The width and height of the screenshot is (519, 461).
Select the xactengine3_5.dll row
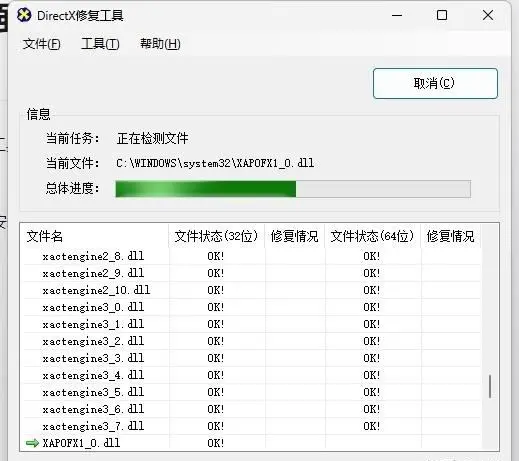coord(252,392)
